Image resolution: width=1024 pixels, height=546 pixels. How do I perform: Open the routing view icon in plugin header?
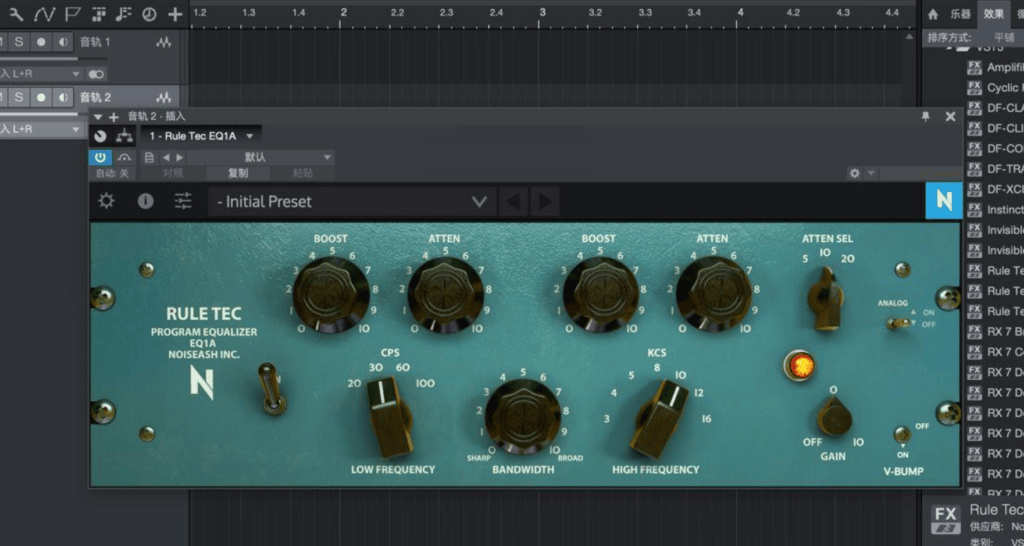click(x=124, y=136)
